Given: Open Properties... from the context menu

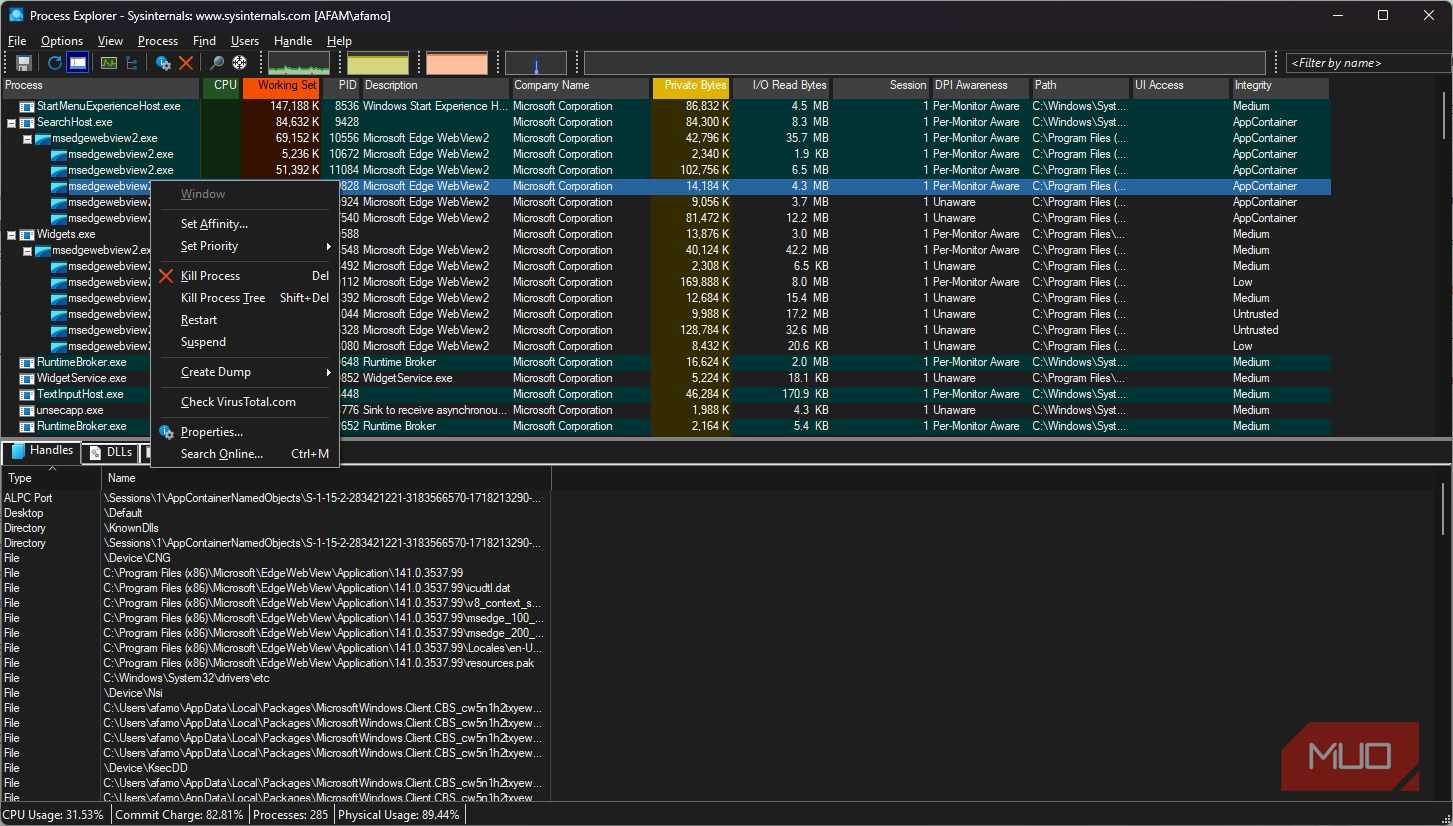Looking at the screenshot, I should [245, 432].
